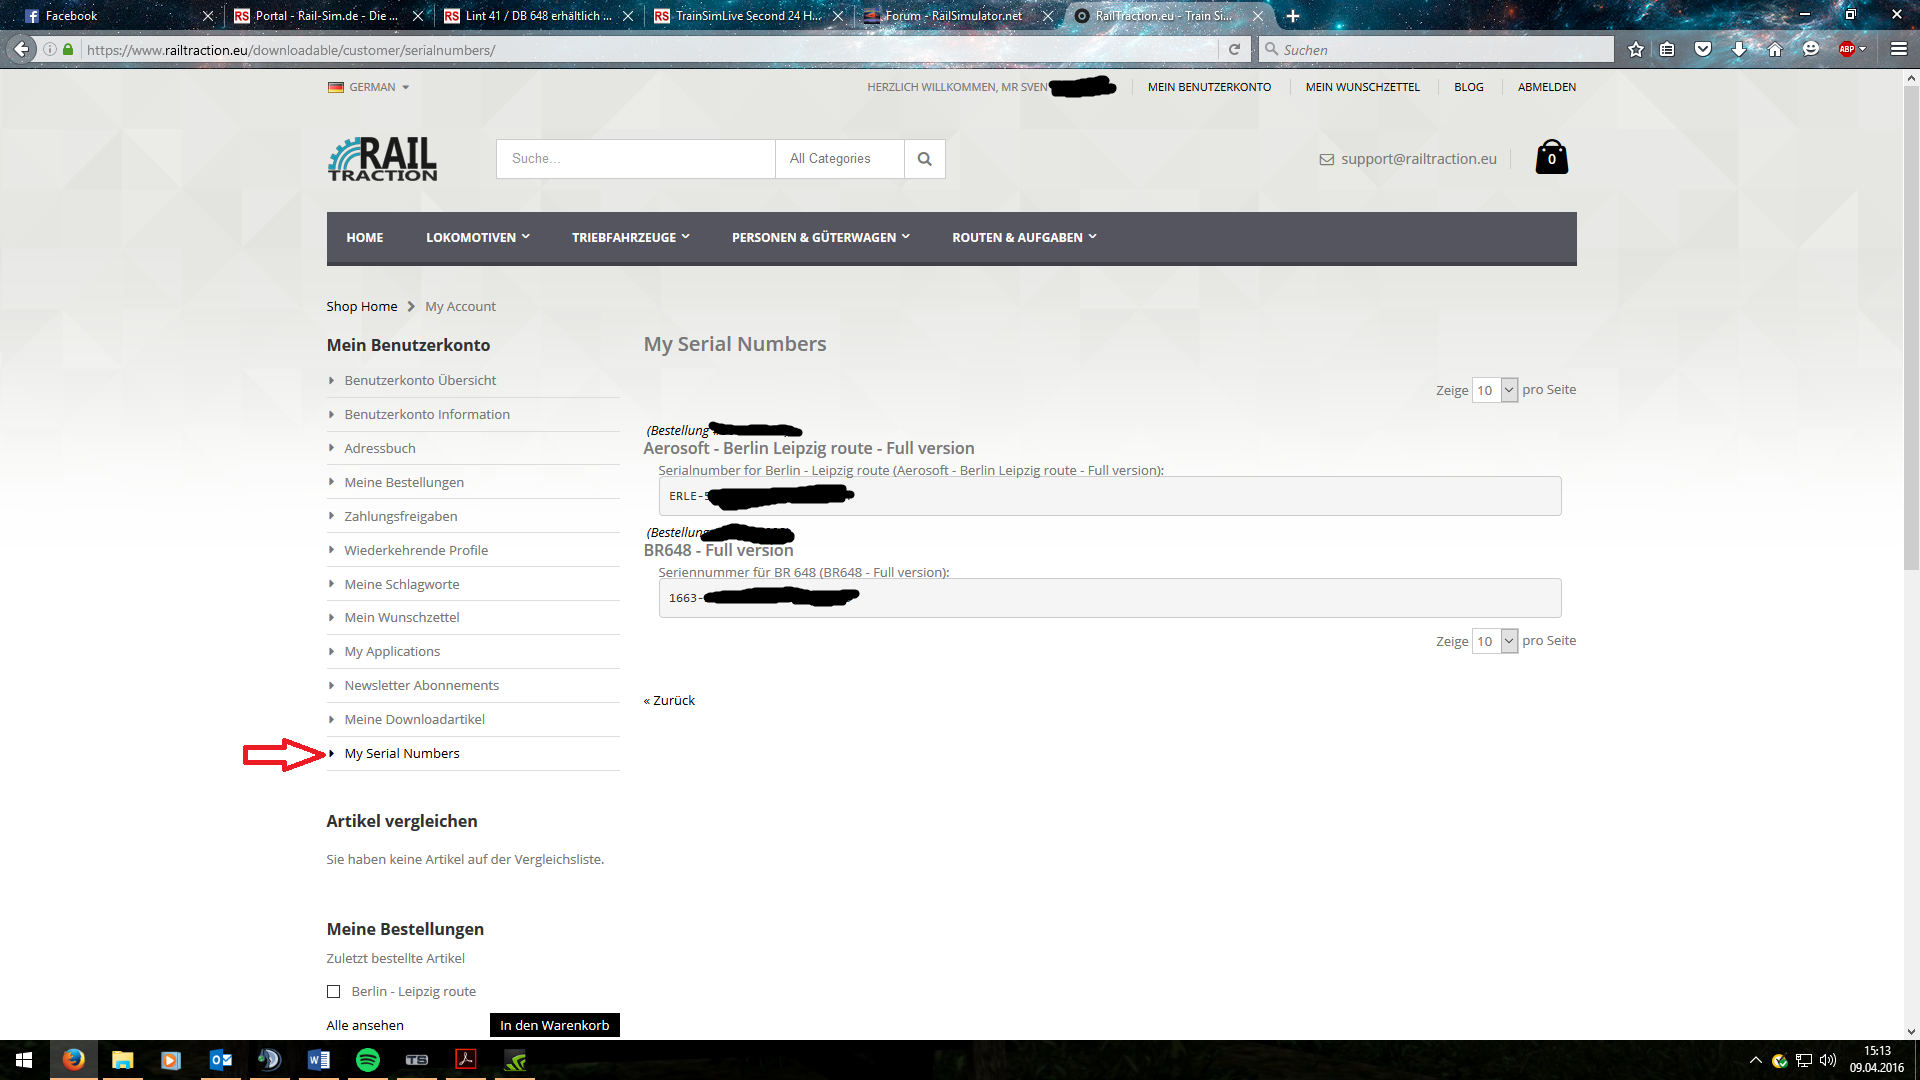Click the Firefox downloads arrow icon
1920x1080 pixels.
(1739, 49)
